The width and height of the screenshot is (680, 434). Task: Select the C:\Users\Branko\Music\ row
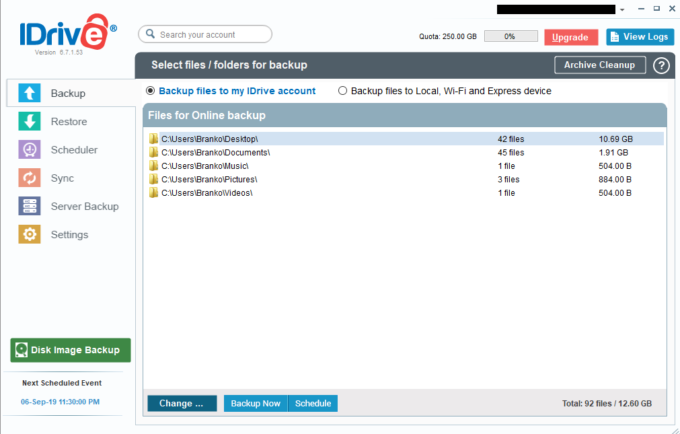[406, 166]
